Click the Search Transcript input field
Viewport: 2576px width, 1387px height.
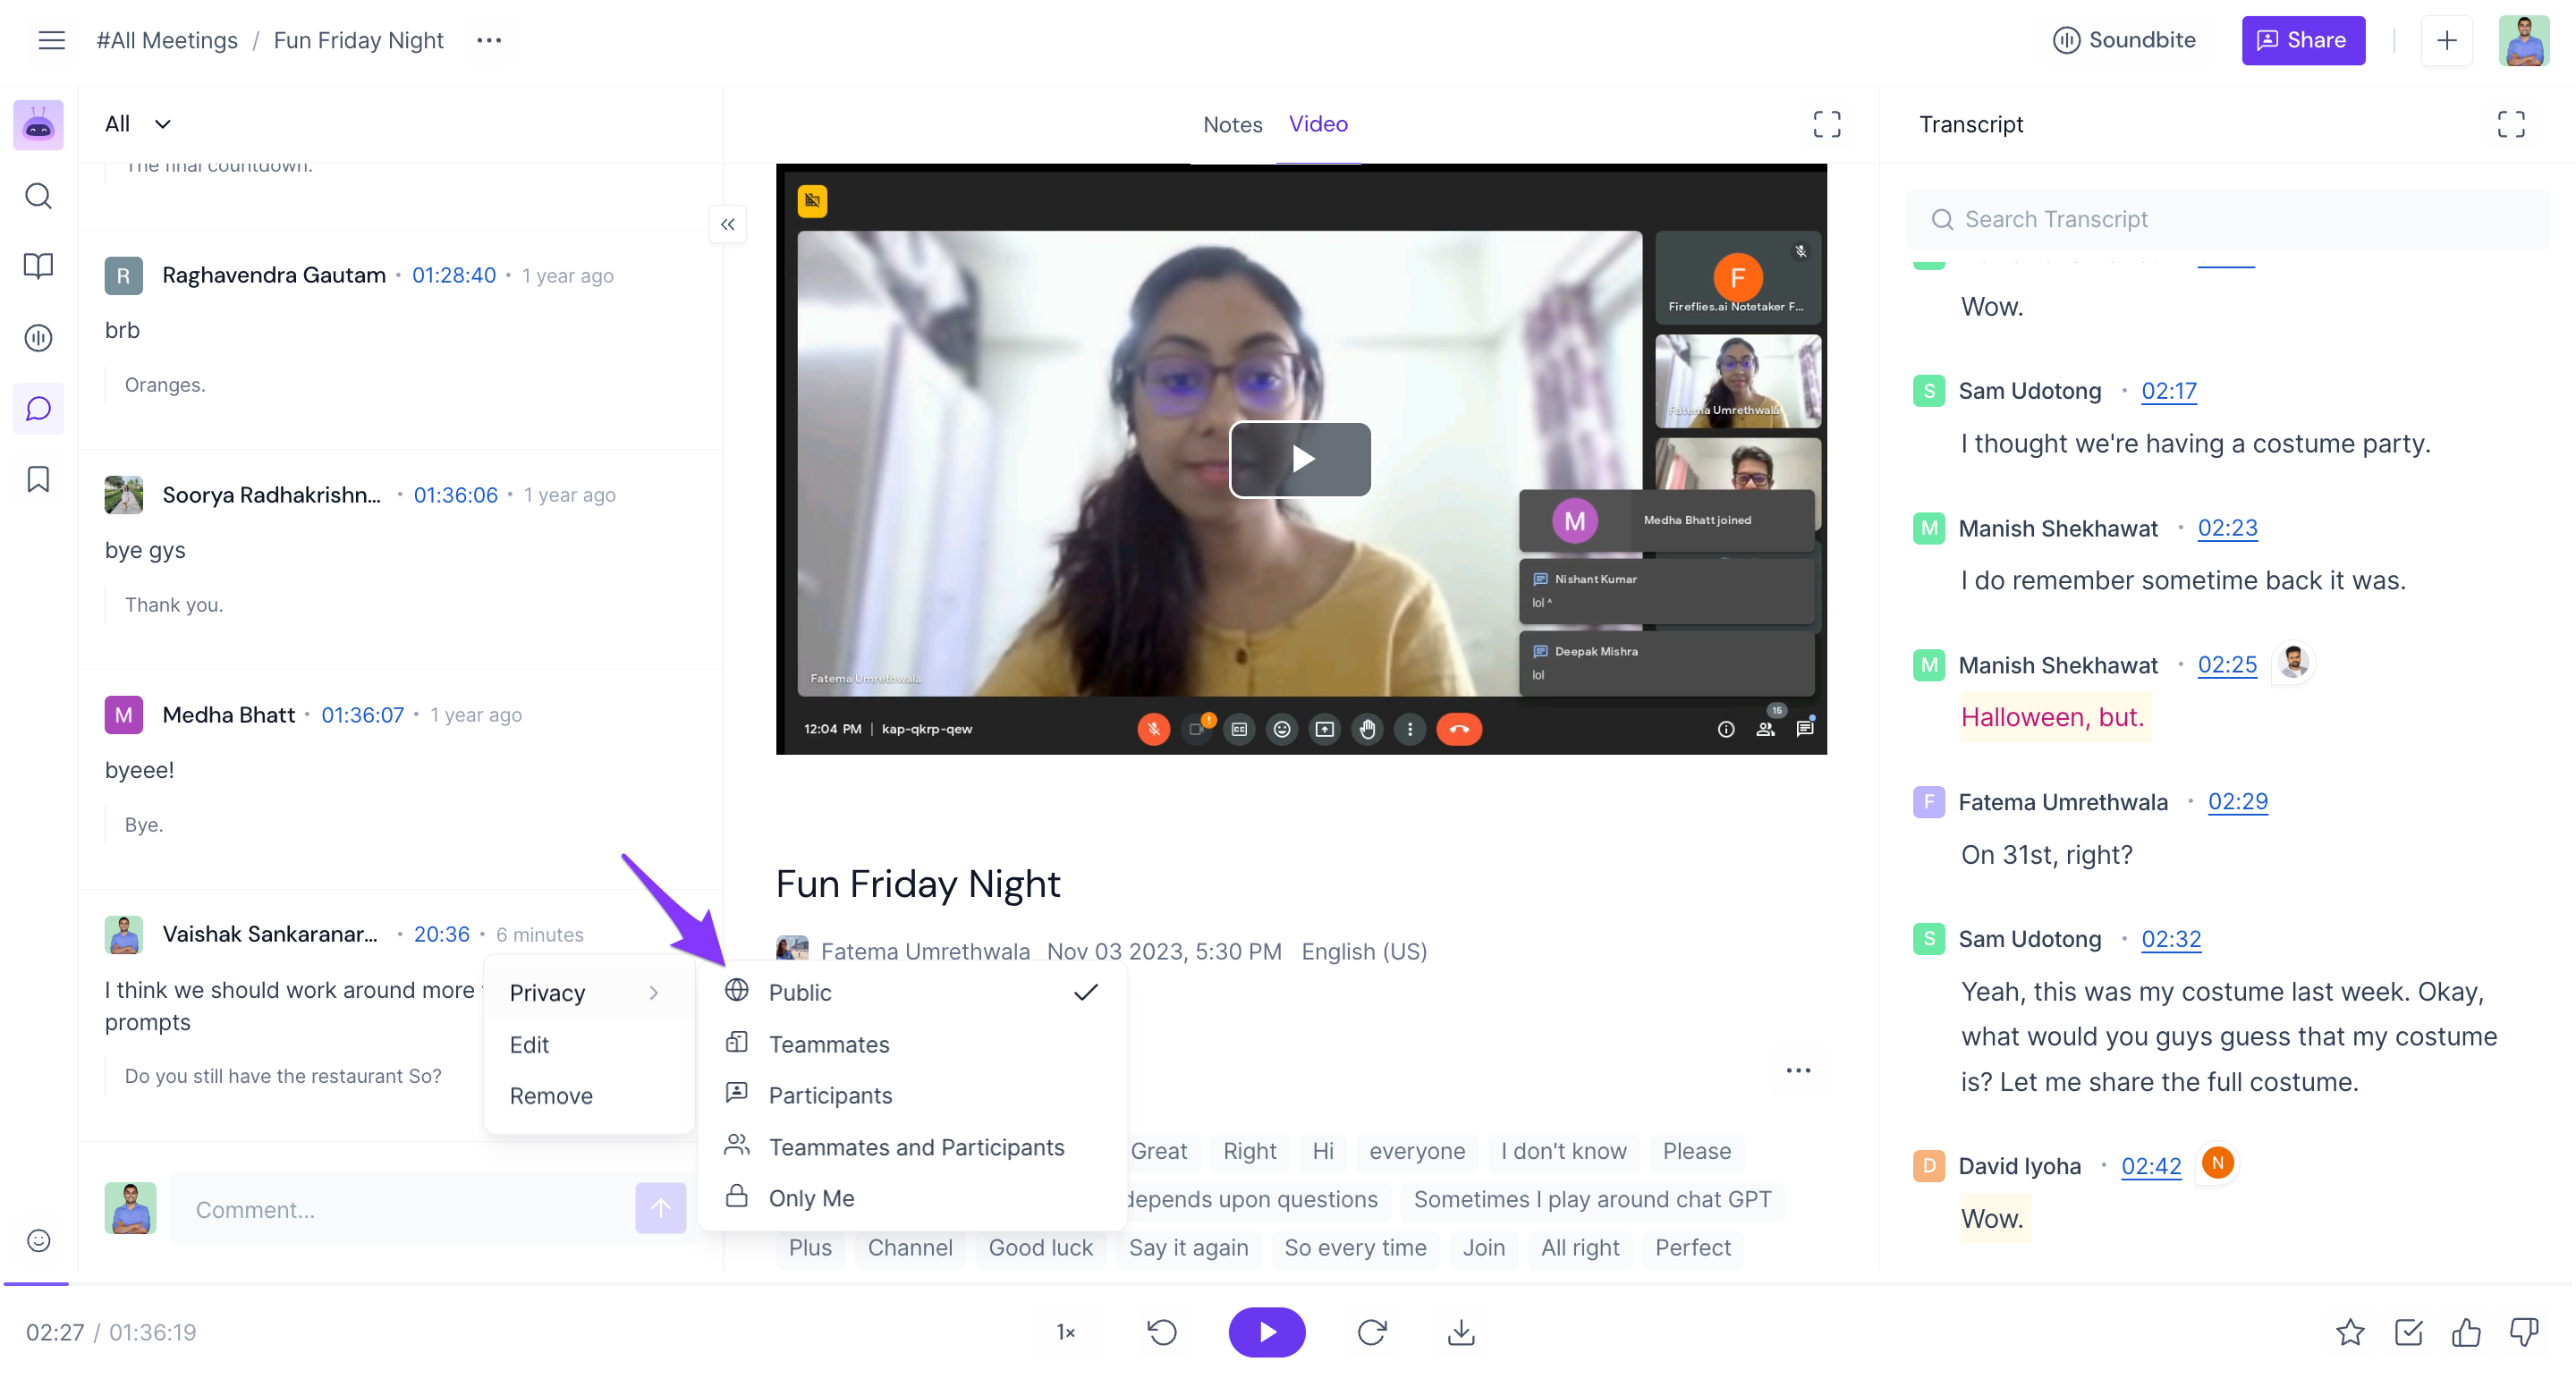point(2230,219)
